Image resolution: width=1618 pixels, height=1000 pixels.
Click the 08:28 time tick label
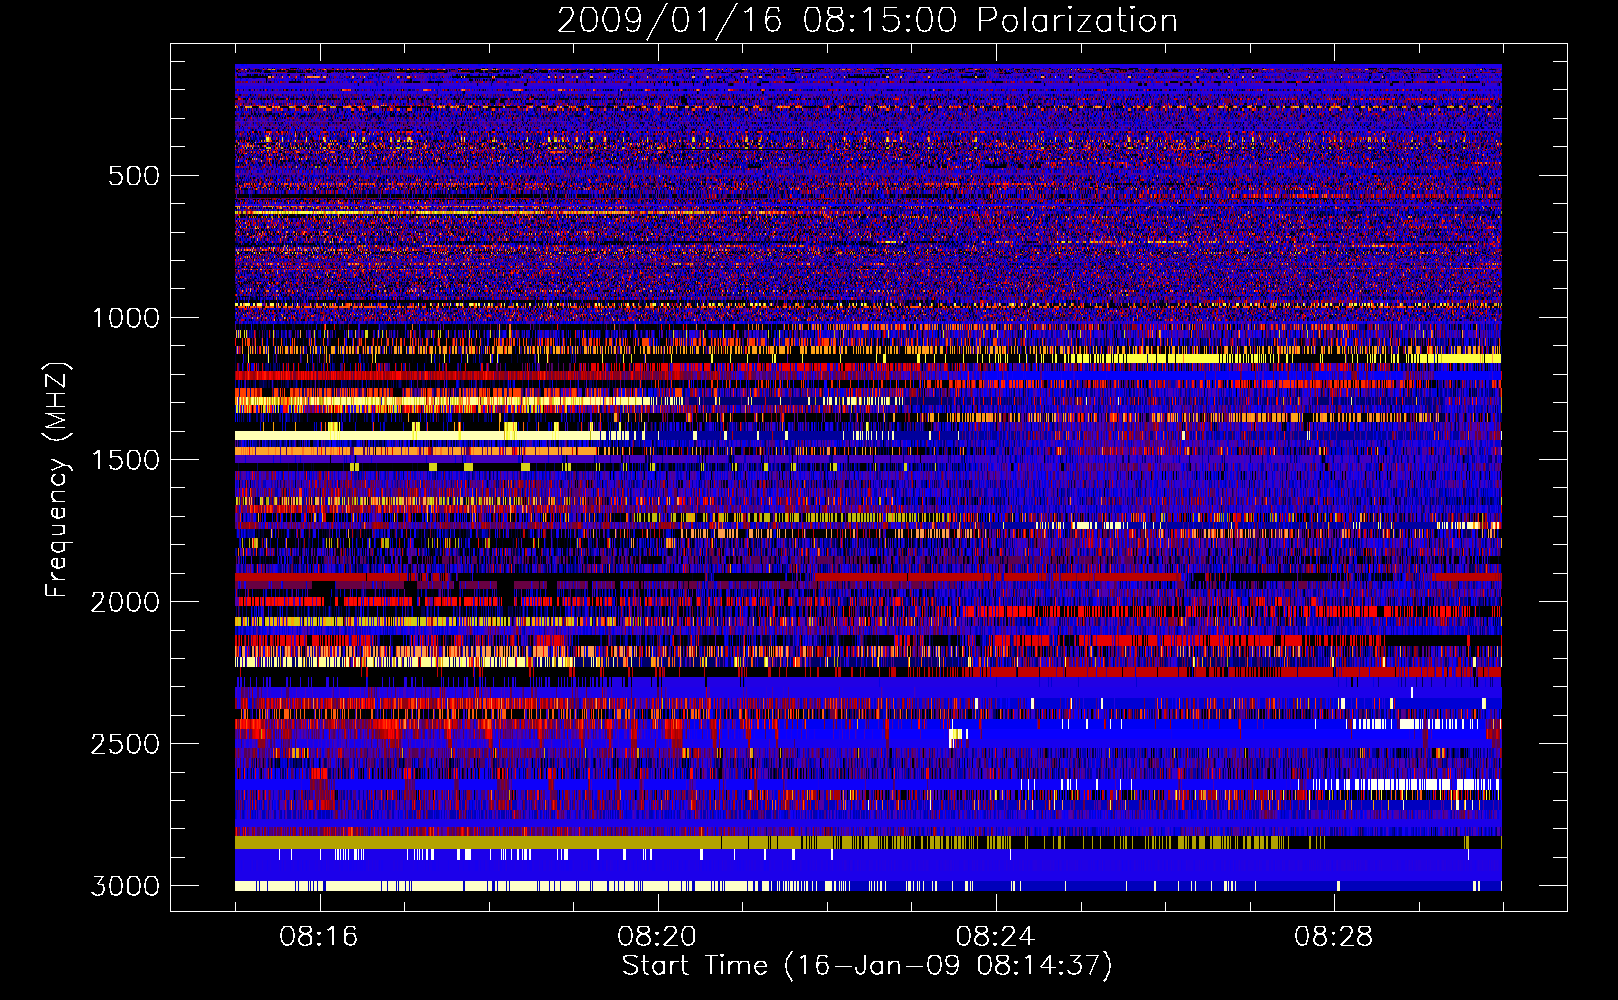[1333, 937]
